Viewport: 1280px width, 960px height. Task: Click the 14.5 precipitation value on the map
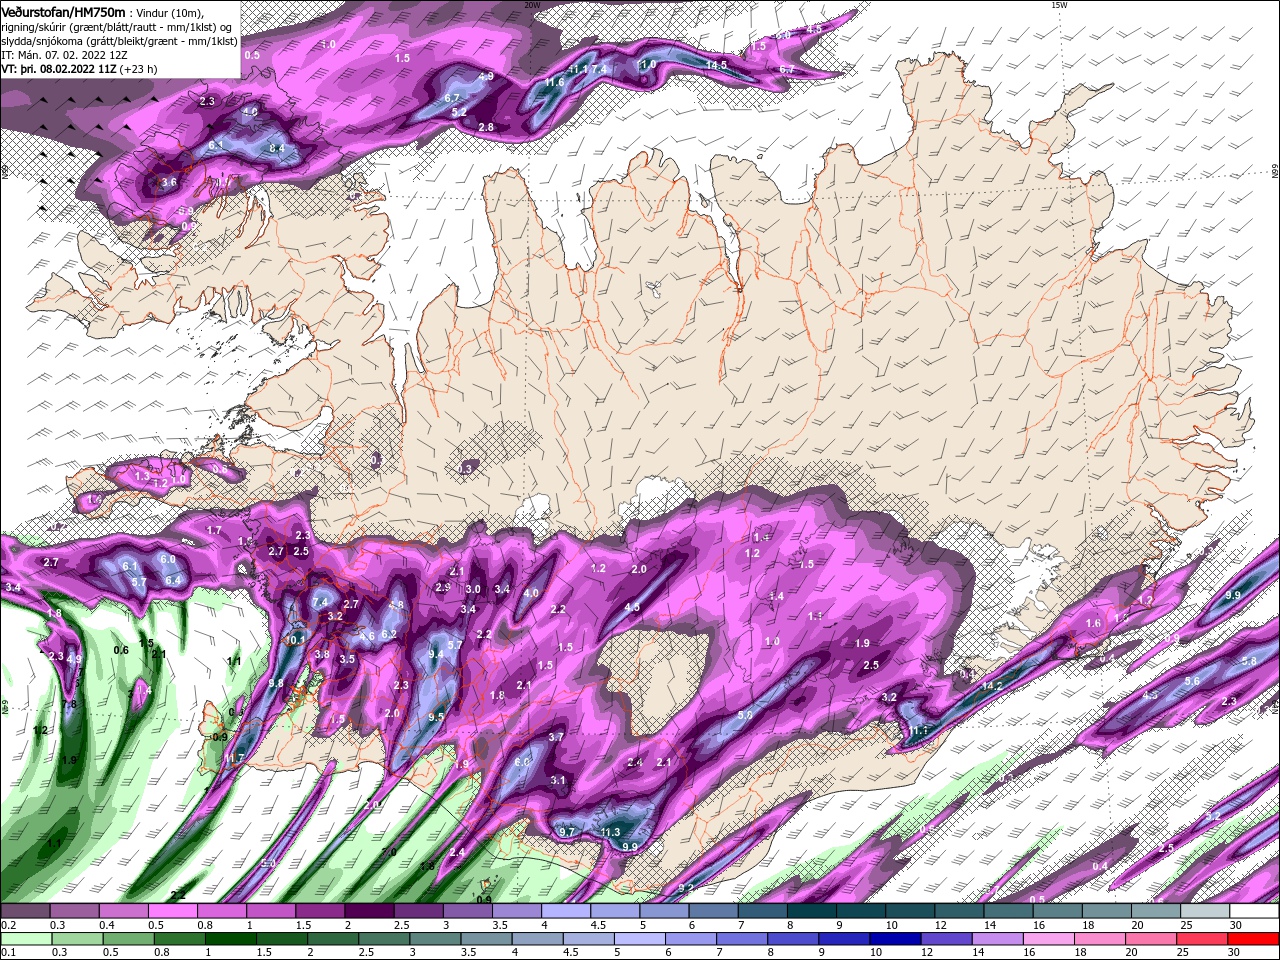pos(716,65)
